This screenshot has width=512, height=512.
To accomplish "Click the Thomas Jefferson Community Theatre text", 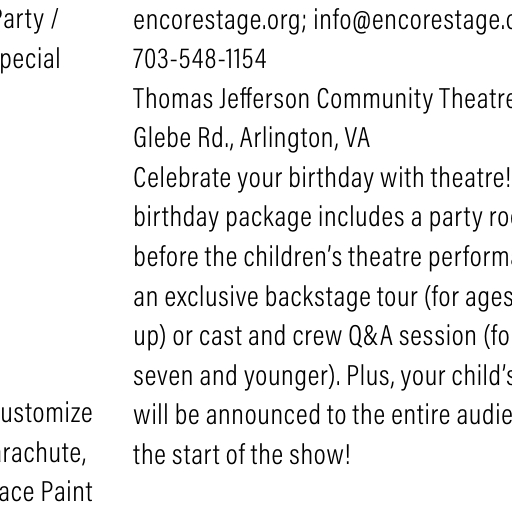I will coord(323,98).
